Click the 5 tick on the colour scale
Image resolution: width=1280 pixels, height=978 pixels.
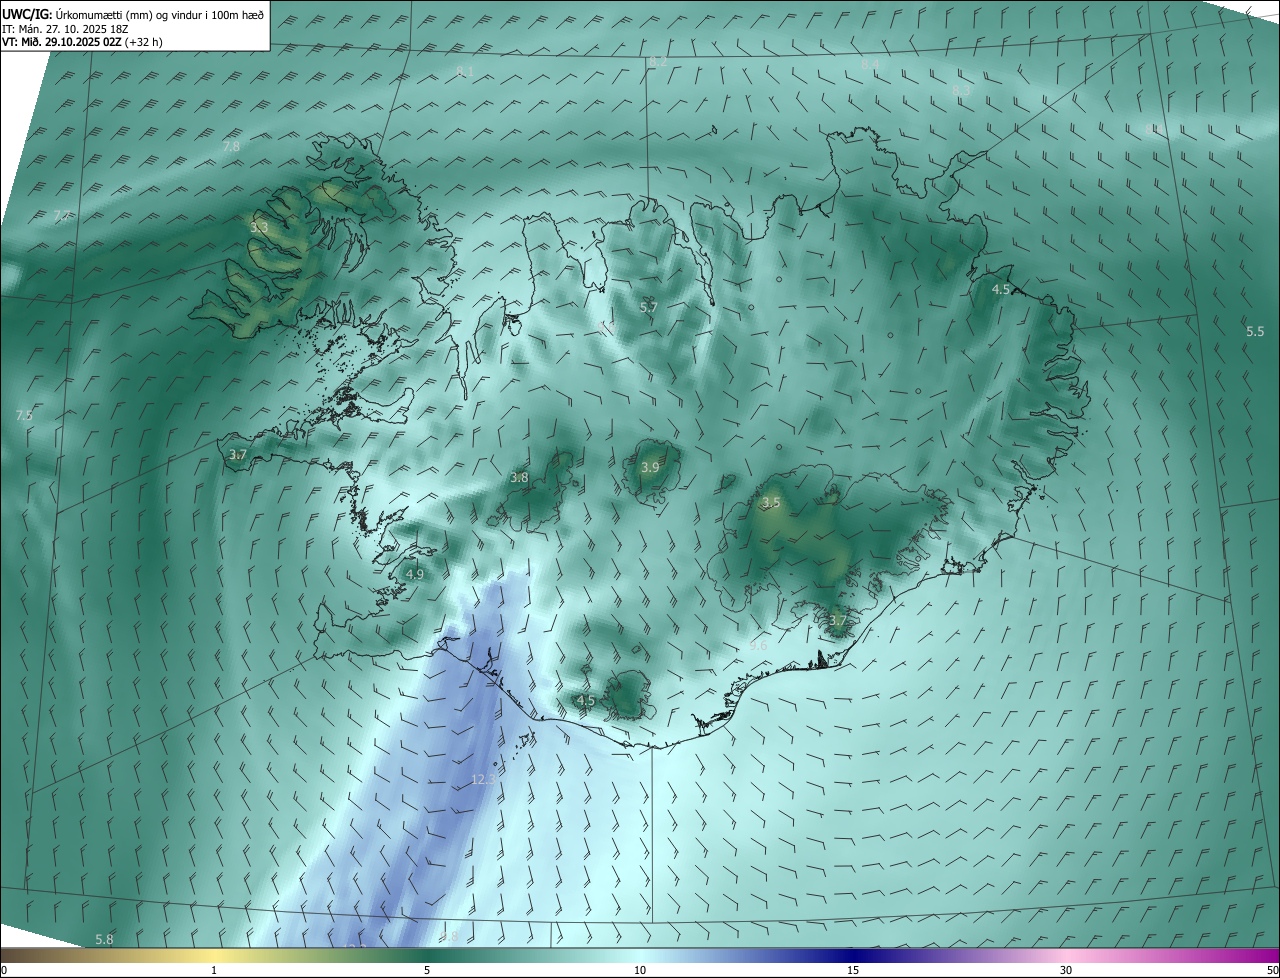coord(427,970)
